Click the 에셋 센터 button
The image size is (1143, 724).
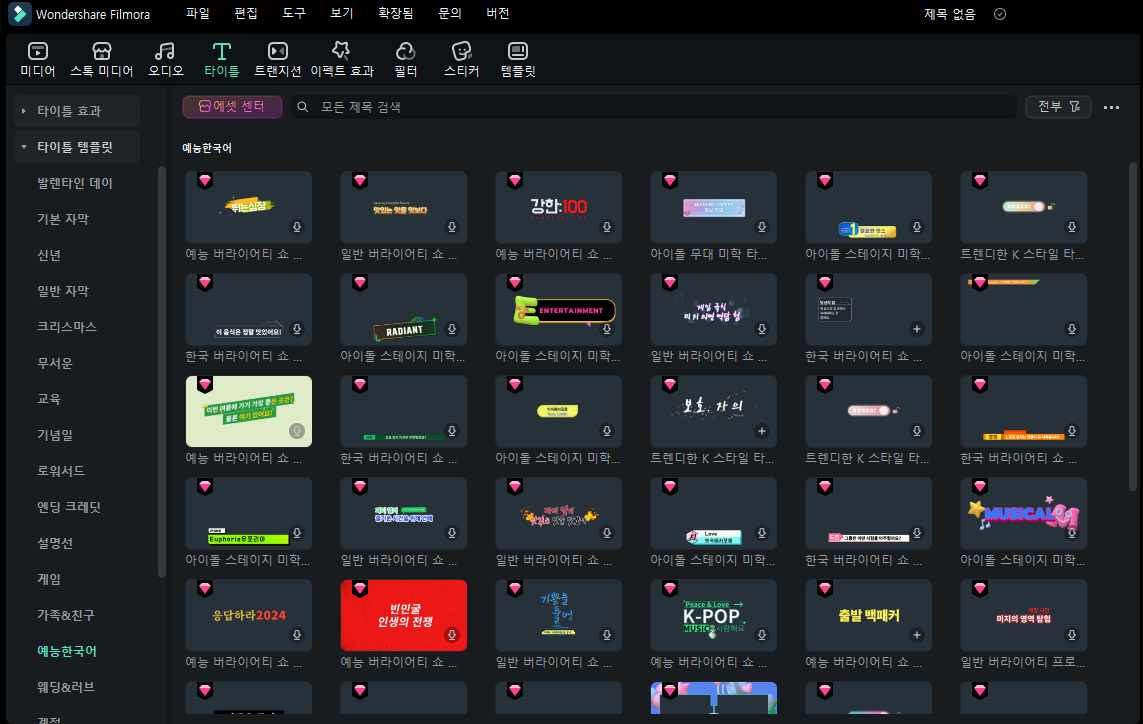pyautogui.click(x=232, y=107)
